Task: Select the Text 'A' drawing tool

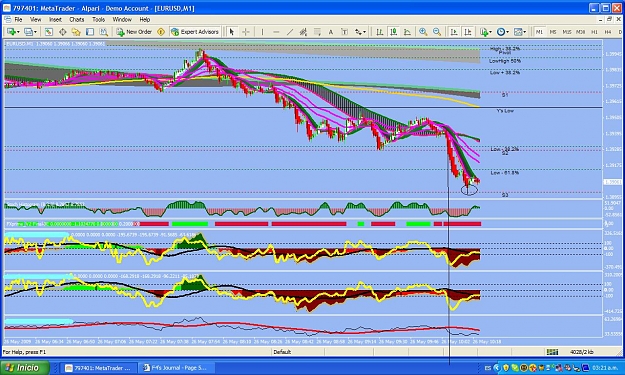Action: (331, 32)
